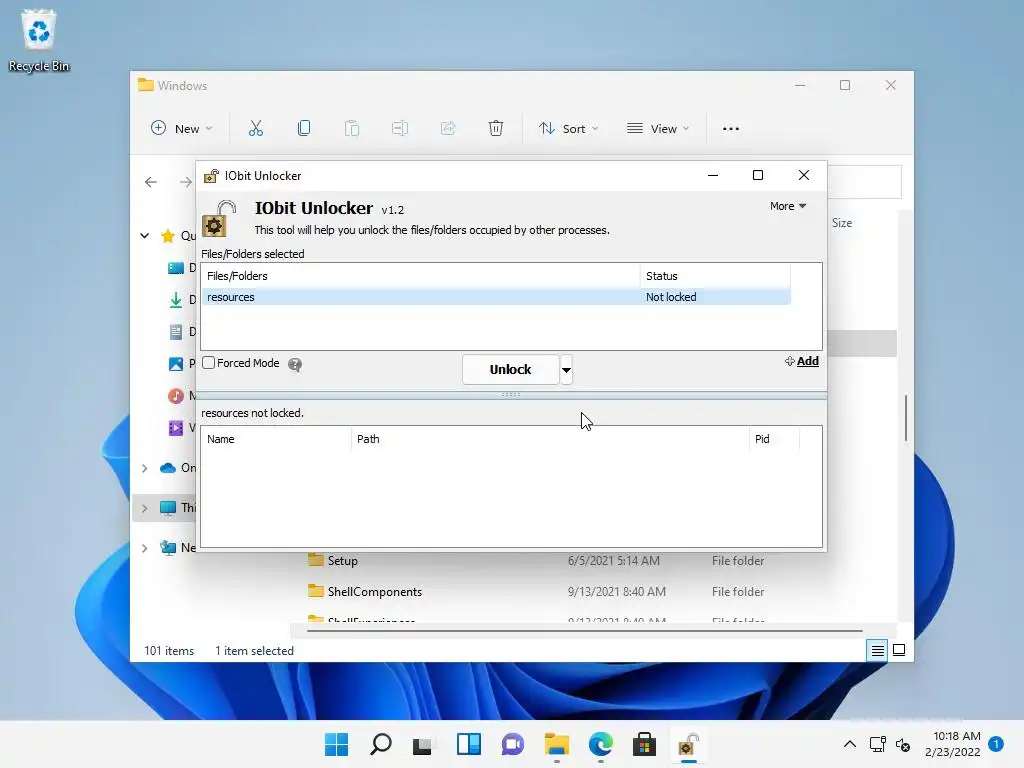The height and width of the screenshot is (768, 1024).
Task: Click the Files/Folders column header
Action: 421,276
